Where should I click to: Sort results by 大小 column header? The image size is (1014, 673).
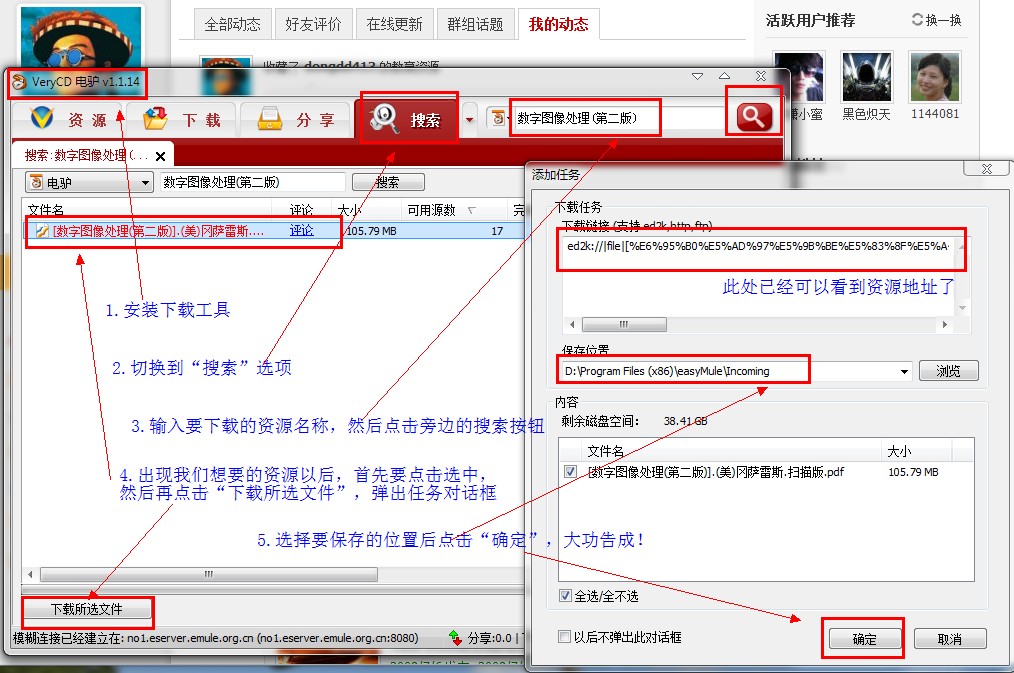350,209
